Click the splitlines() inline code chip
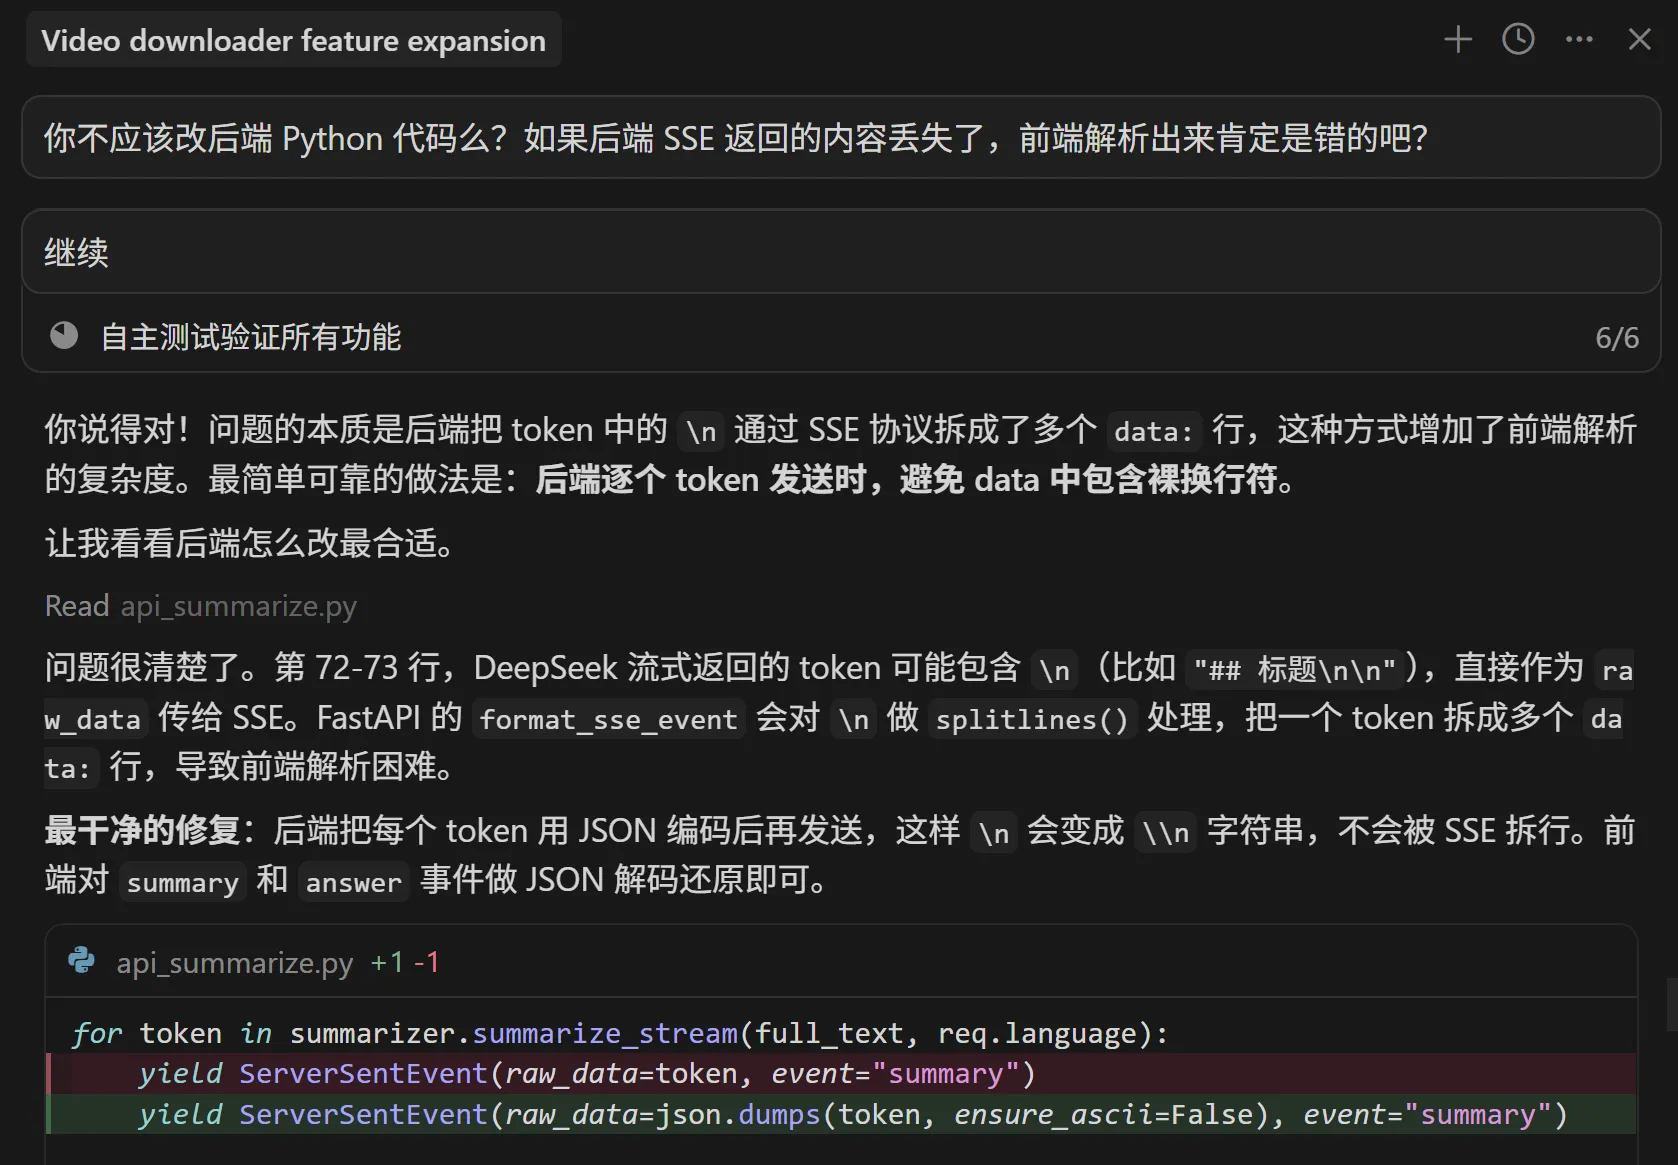 (x=1032, y=719)
